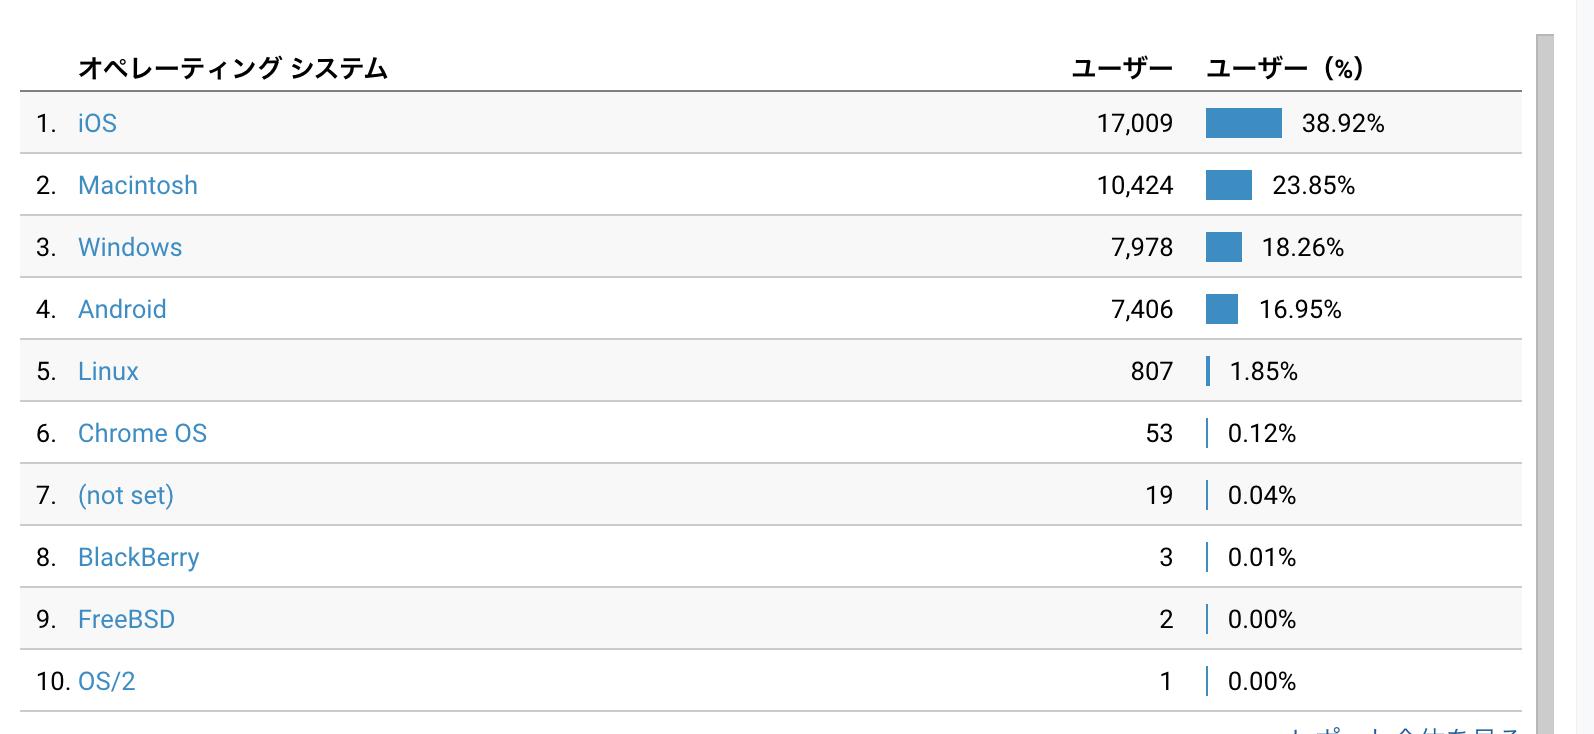1594x734 pixels.
Task: Select the BlackBerry link
Action: 139,557
